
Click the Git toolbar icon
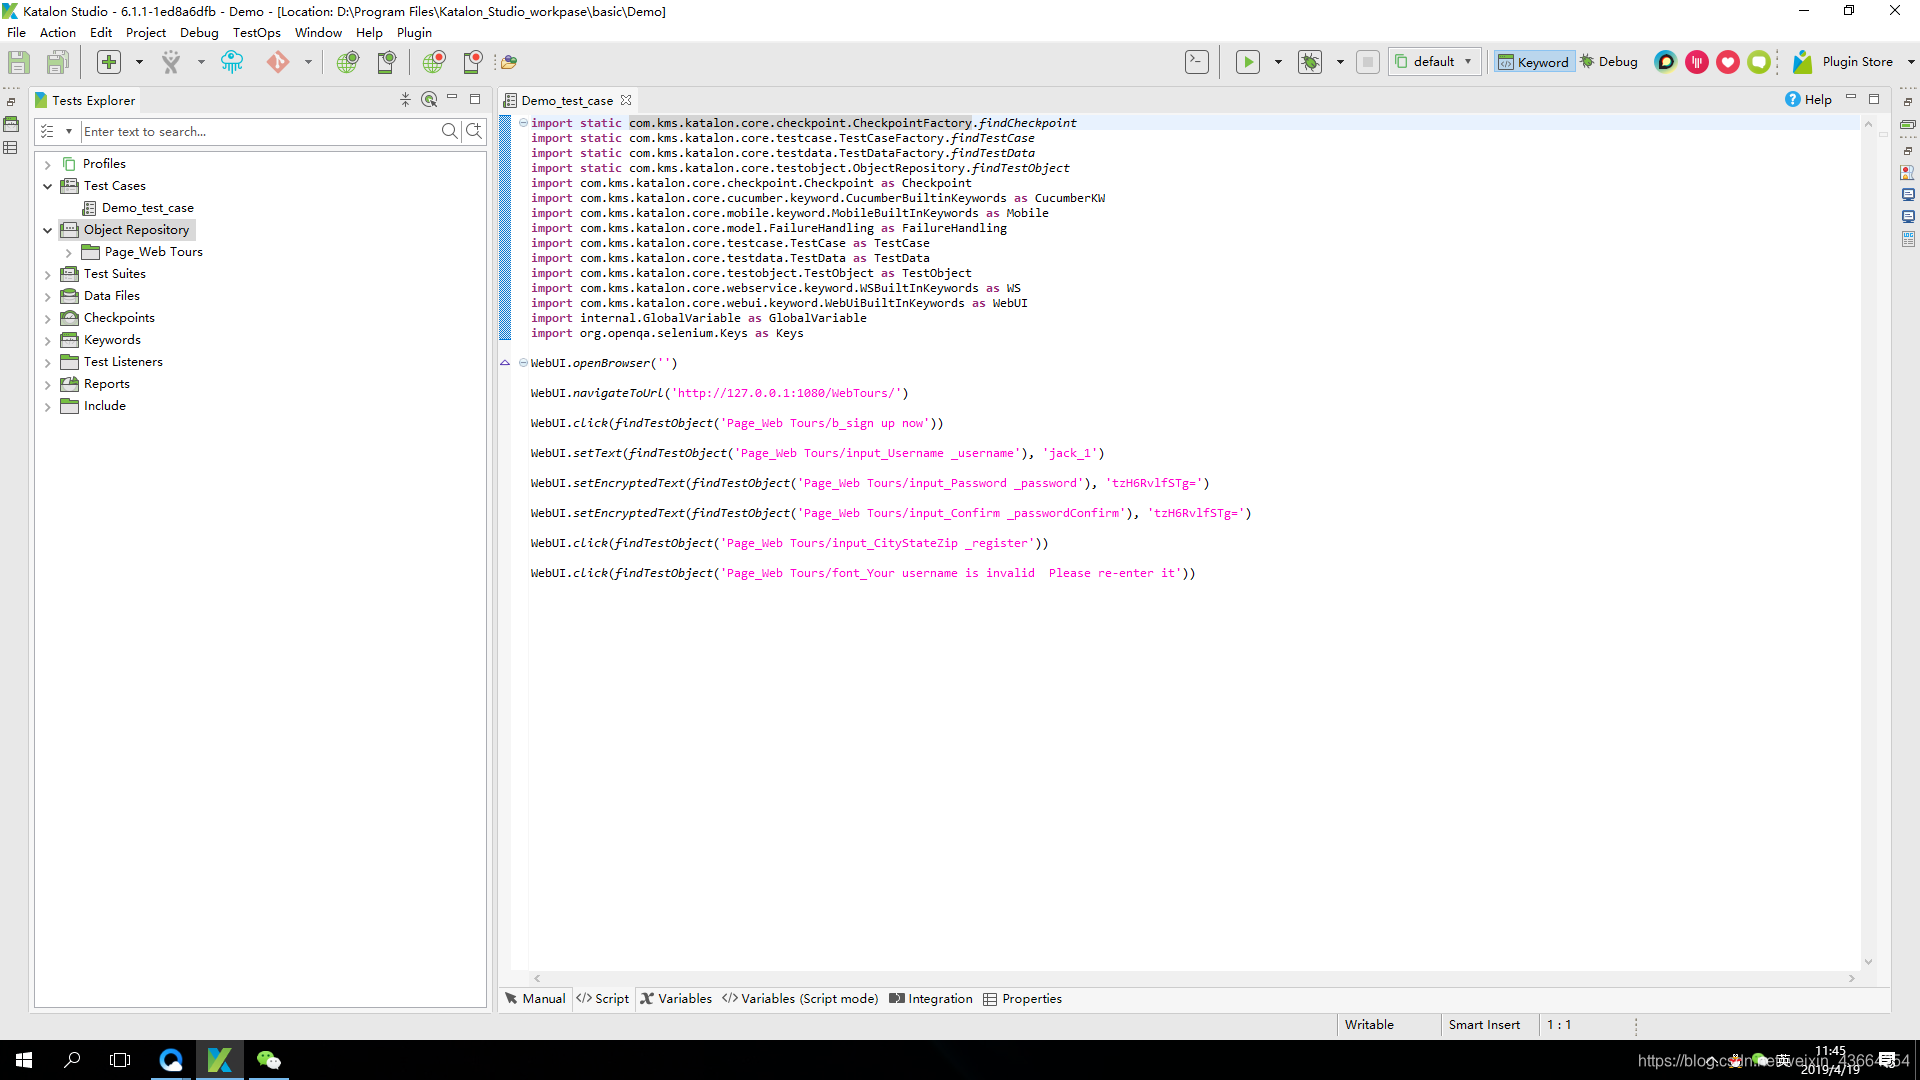(x=277, y=62)
